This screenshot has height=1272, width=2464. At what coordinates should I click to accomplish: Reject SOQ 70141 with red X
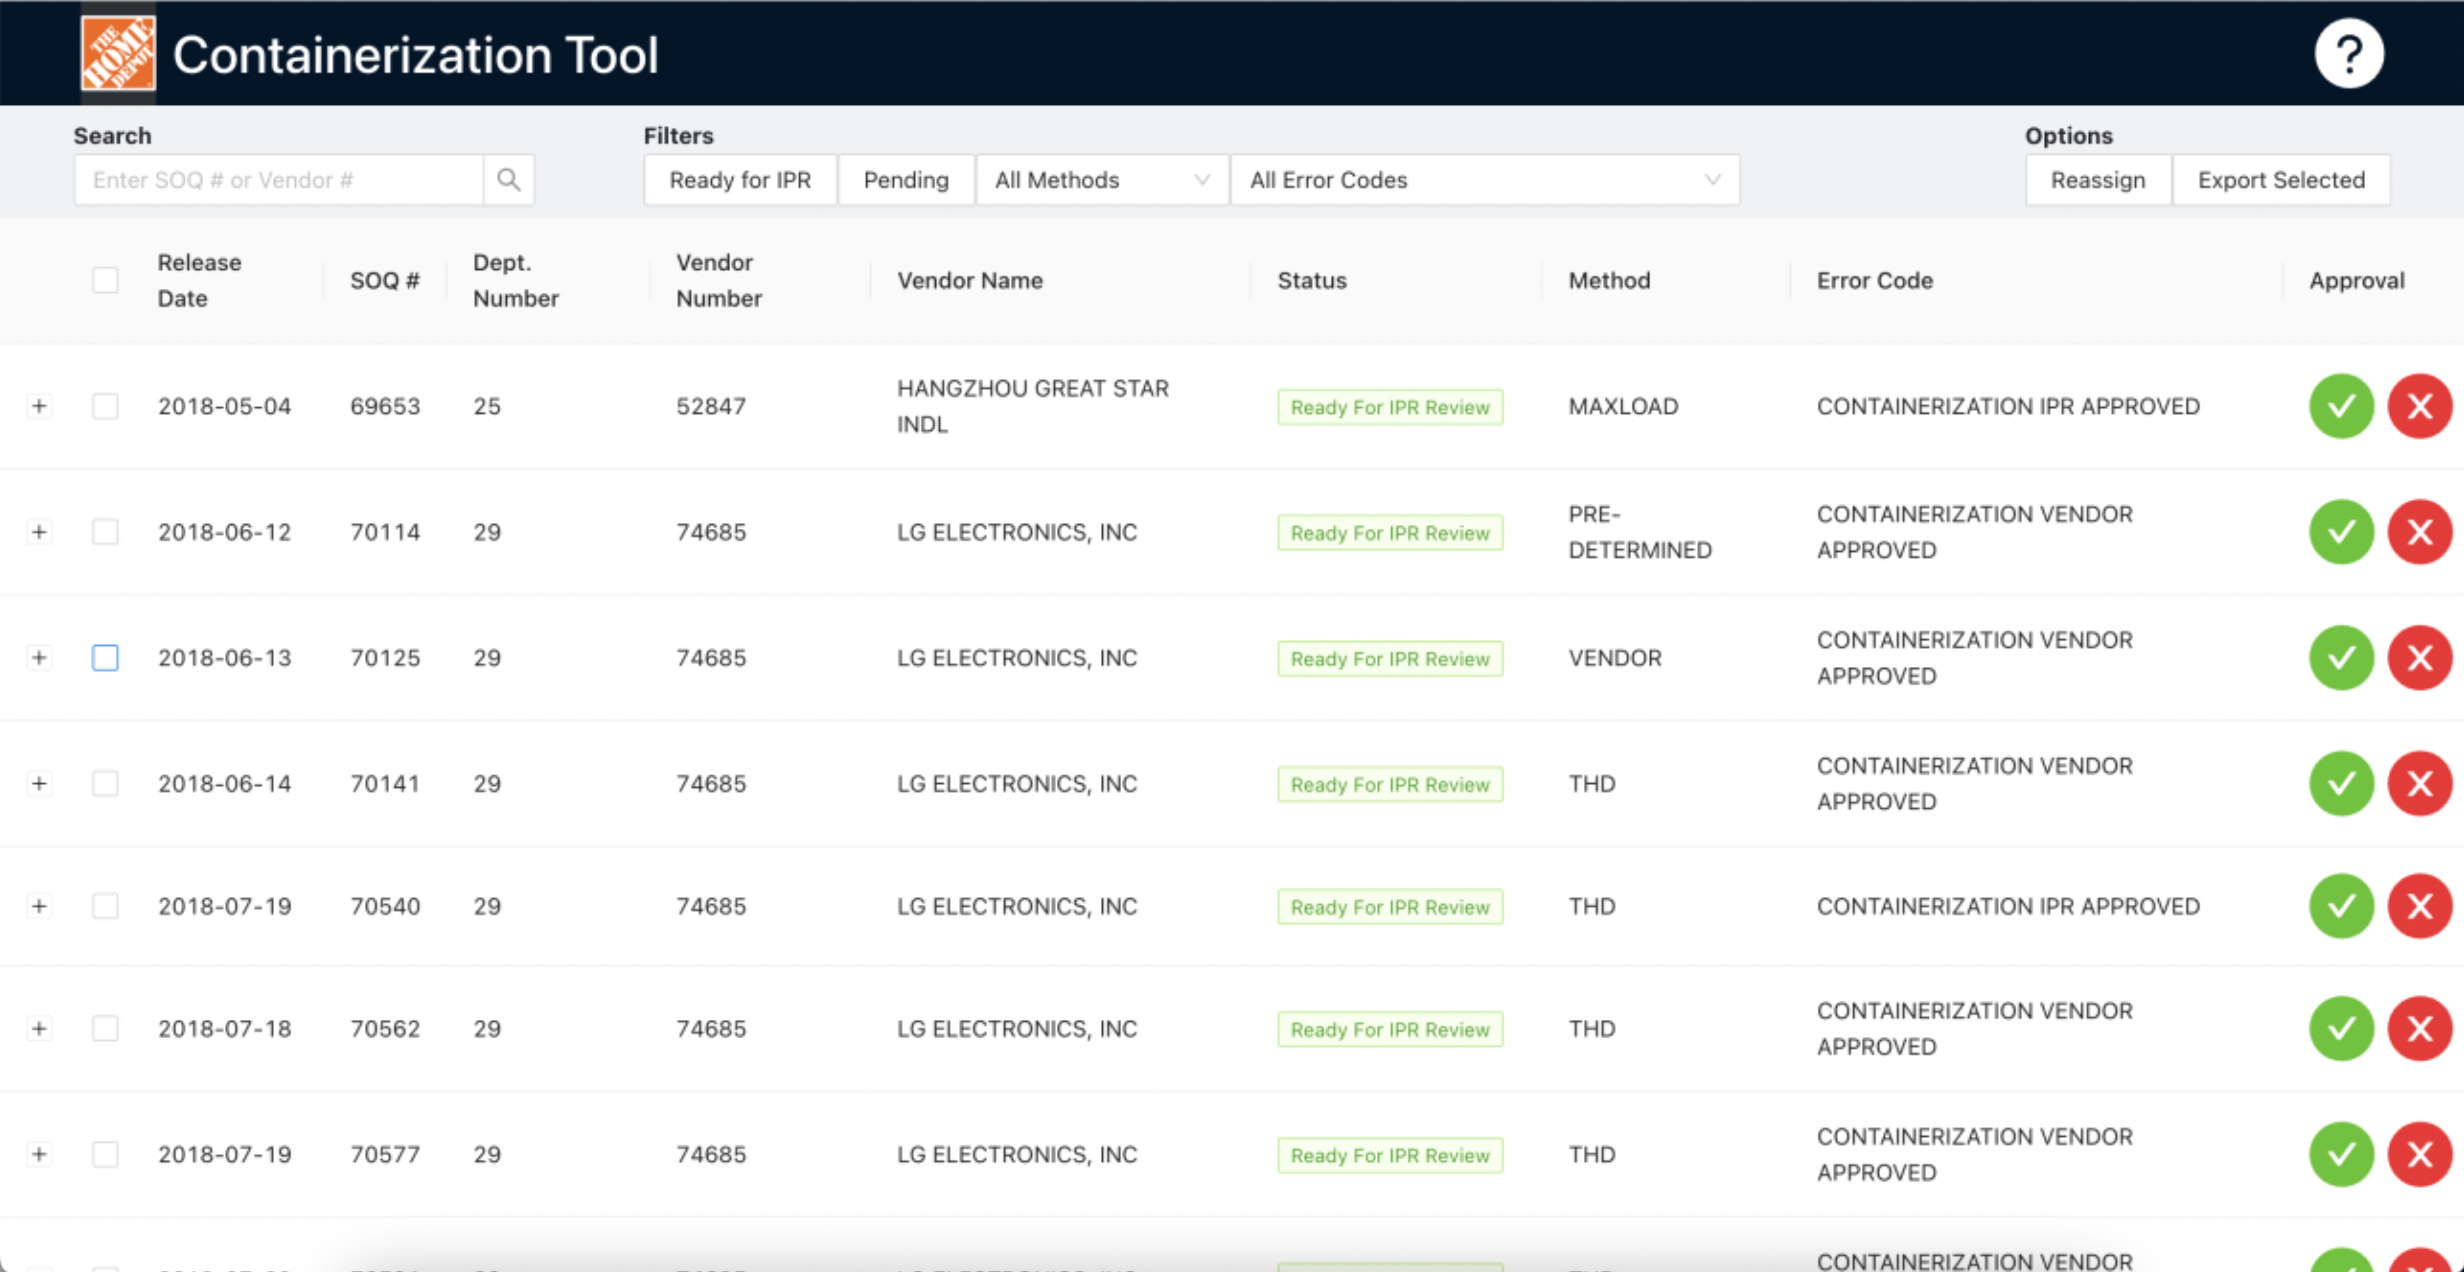(2419, 783)
